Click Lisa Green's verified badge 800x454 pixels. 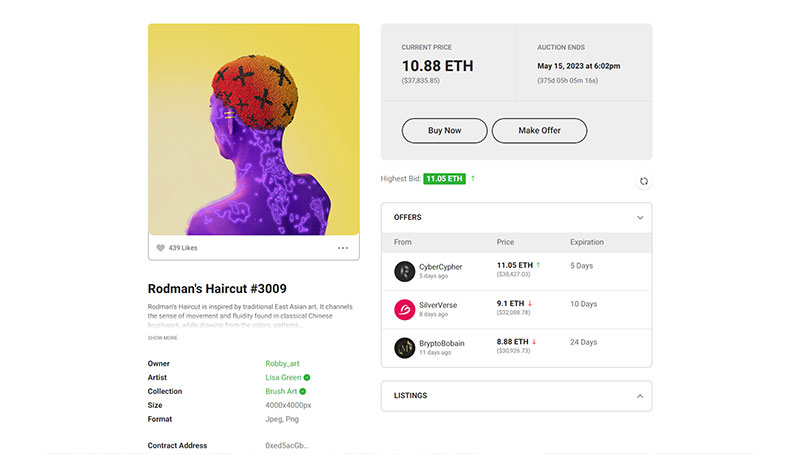coord(307,377)
